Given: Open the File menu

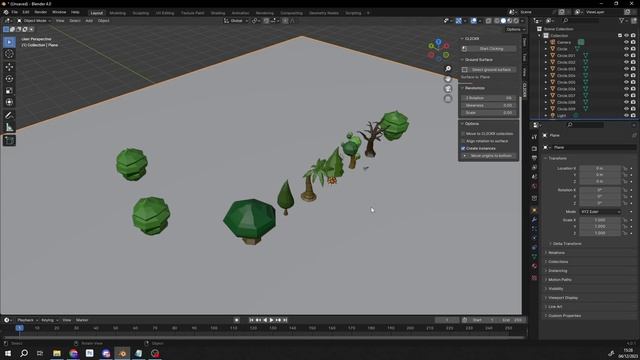Looking at the screenshot, I should coord(14,12).
